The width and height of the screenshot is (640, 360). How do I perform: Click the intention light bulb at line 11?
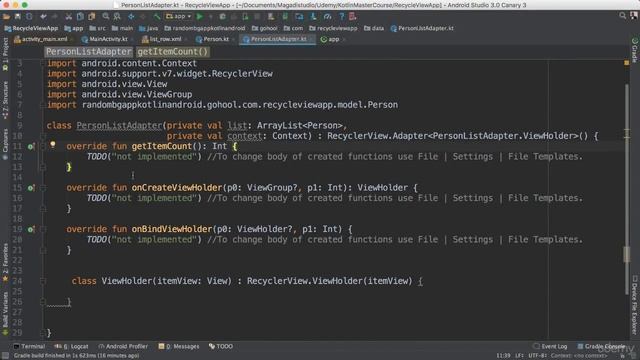53,144
